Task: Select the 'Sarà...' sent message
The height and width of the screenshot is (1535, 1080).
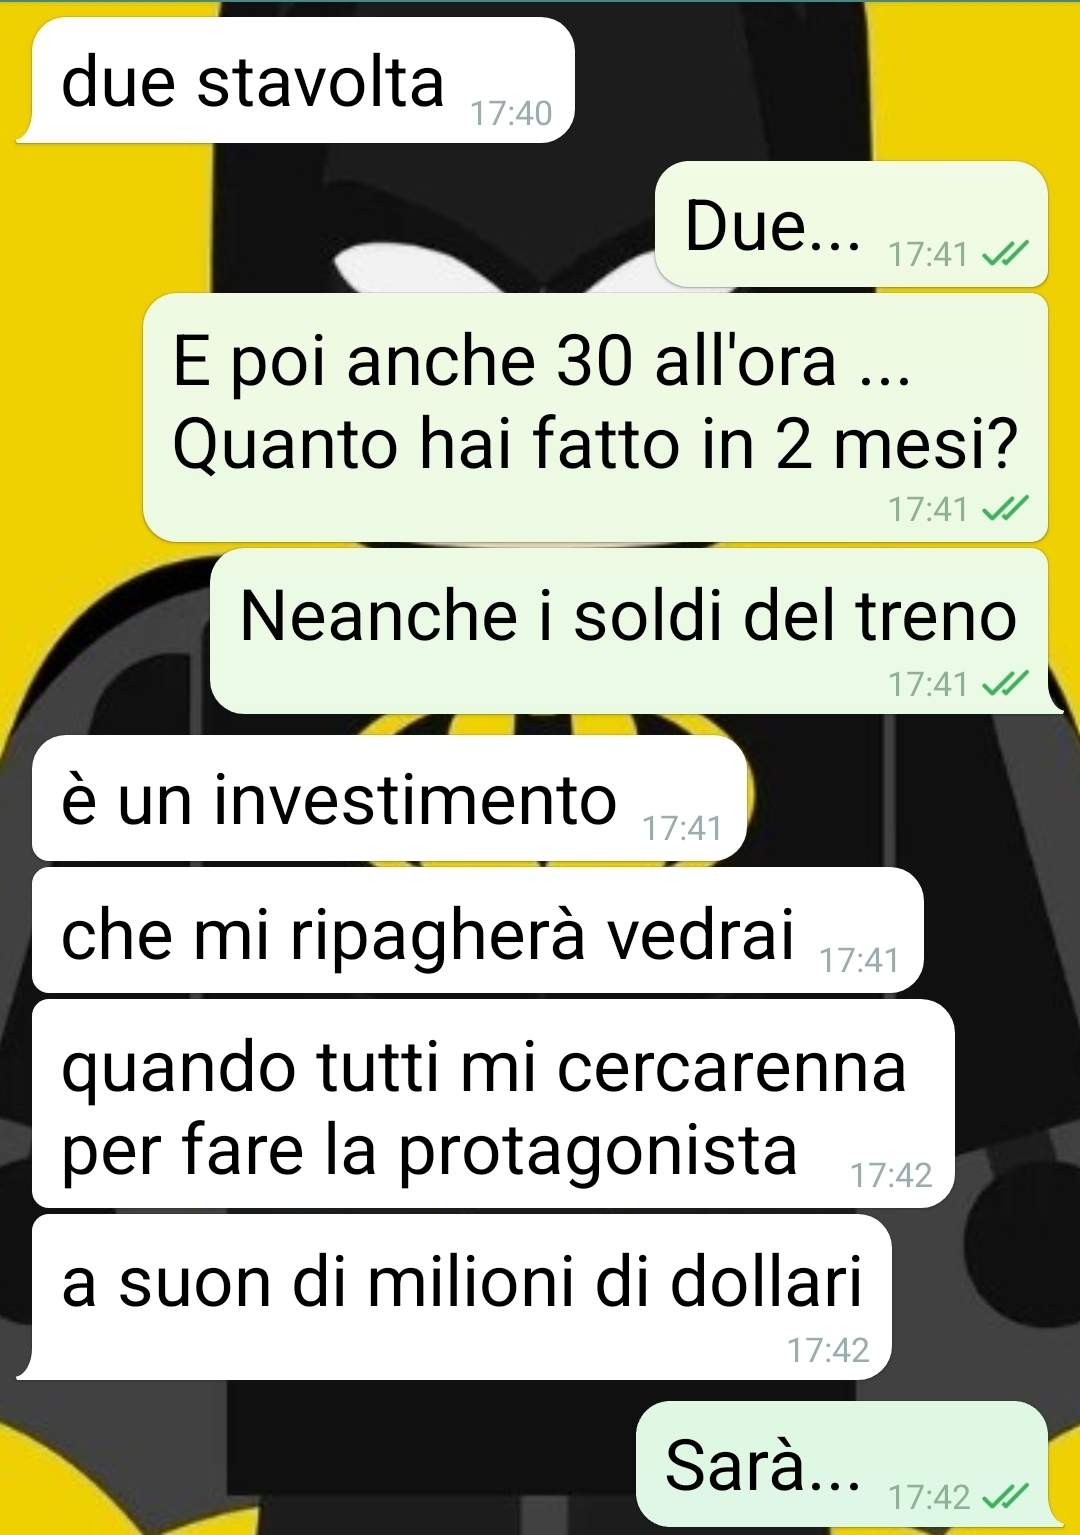Action: pos(842,1464)
